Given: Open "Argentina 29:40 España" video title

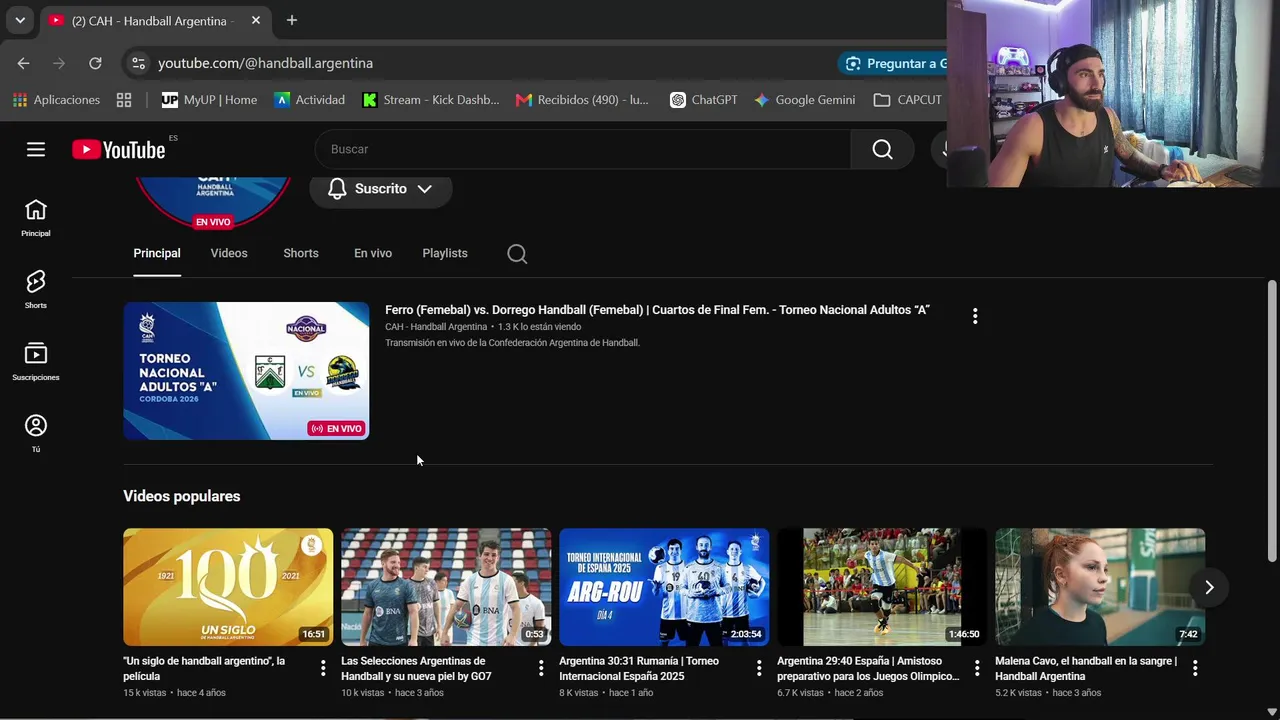Looking at the screenshot, I should pos(868,668).
